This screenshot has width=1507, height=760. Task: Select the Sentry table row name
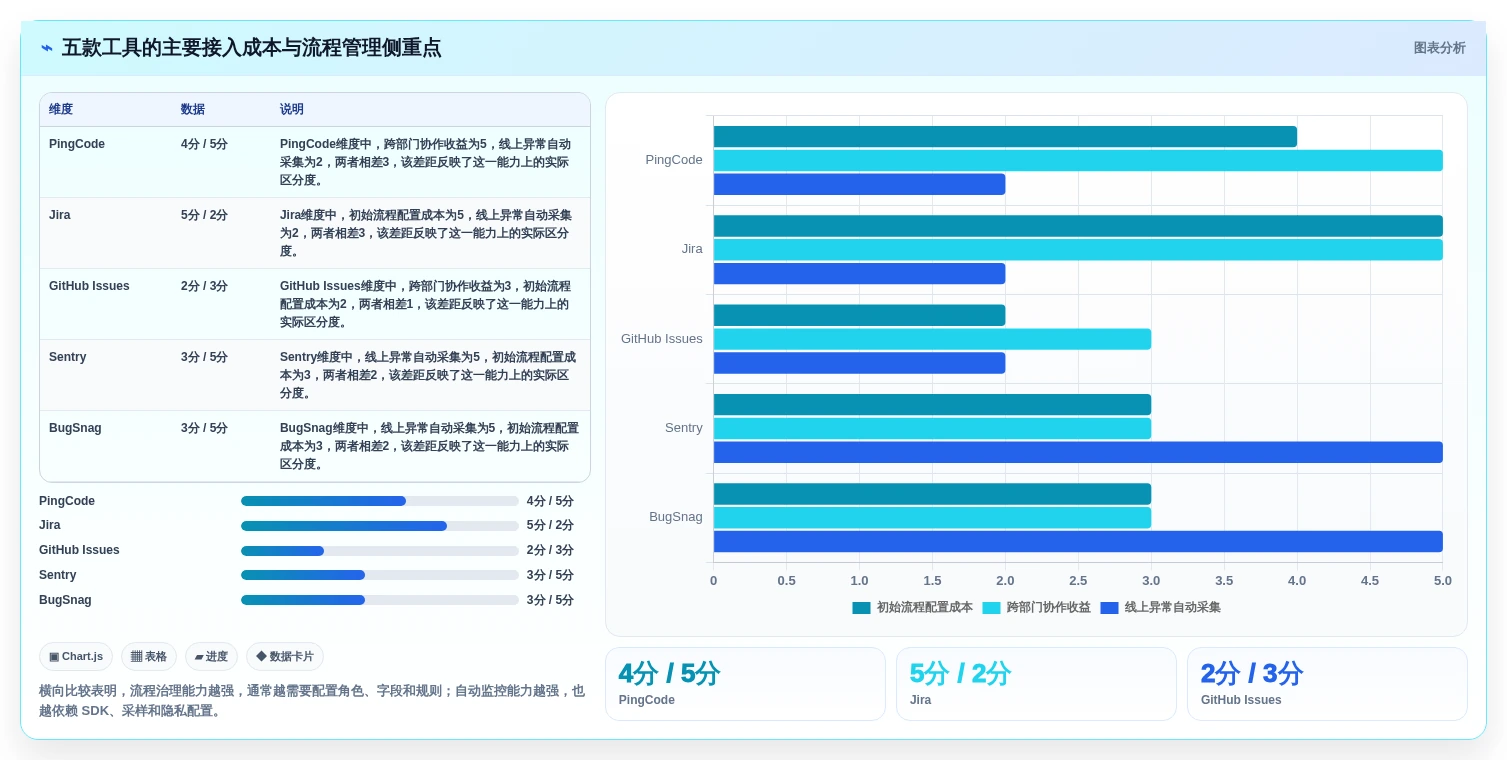tap(68, 357)
